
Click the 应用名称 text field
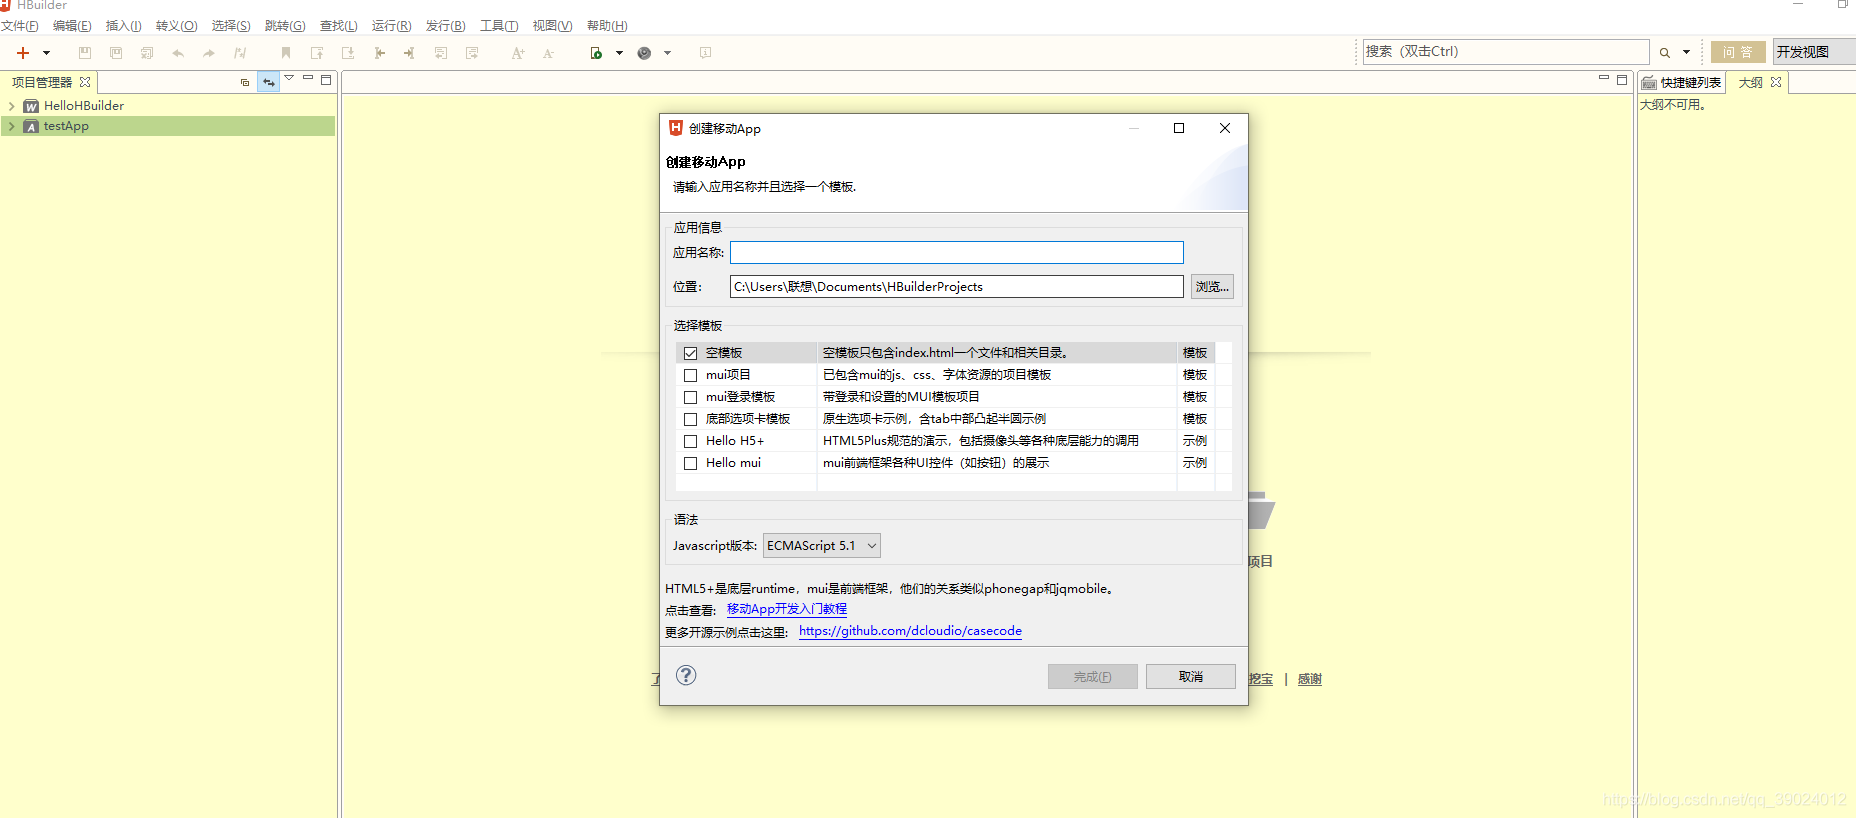click(956, 252)
